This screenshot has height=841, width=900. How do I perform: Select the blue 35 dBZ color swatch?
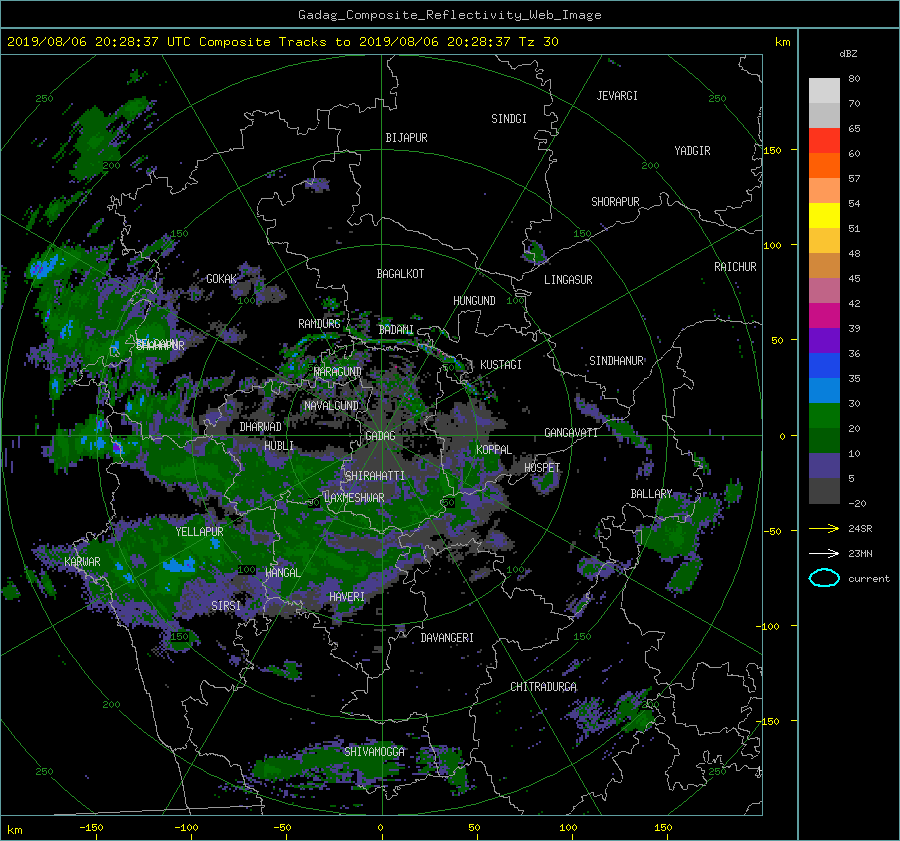pos(824,366)
